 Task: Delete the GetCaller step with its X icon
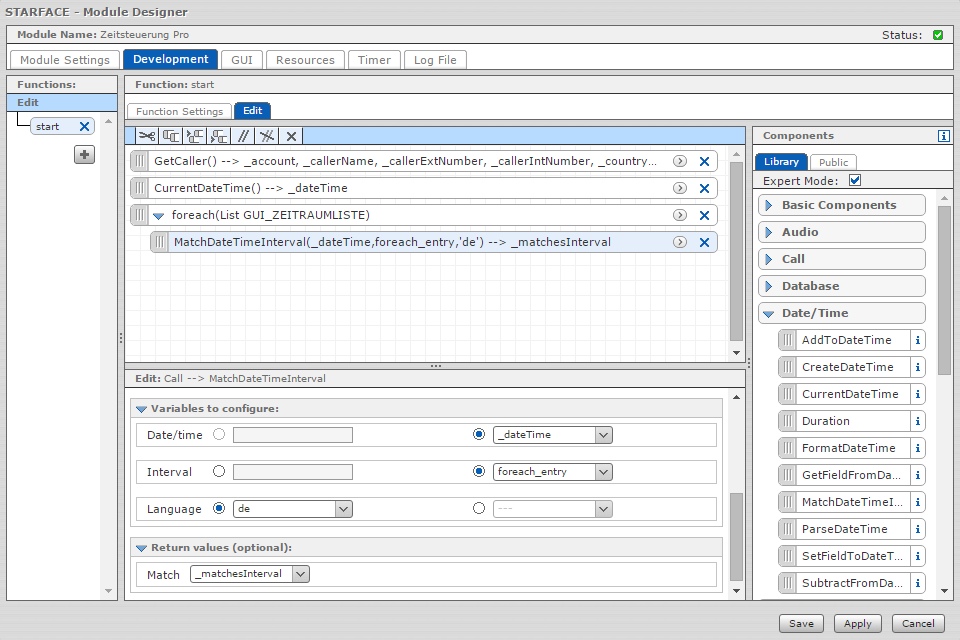[704, 161]
